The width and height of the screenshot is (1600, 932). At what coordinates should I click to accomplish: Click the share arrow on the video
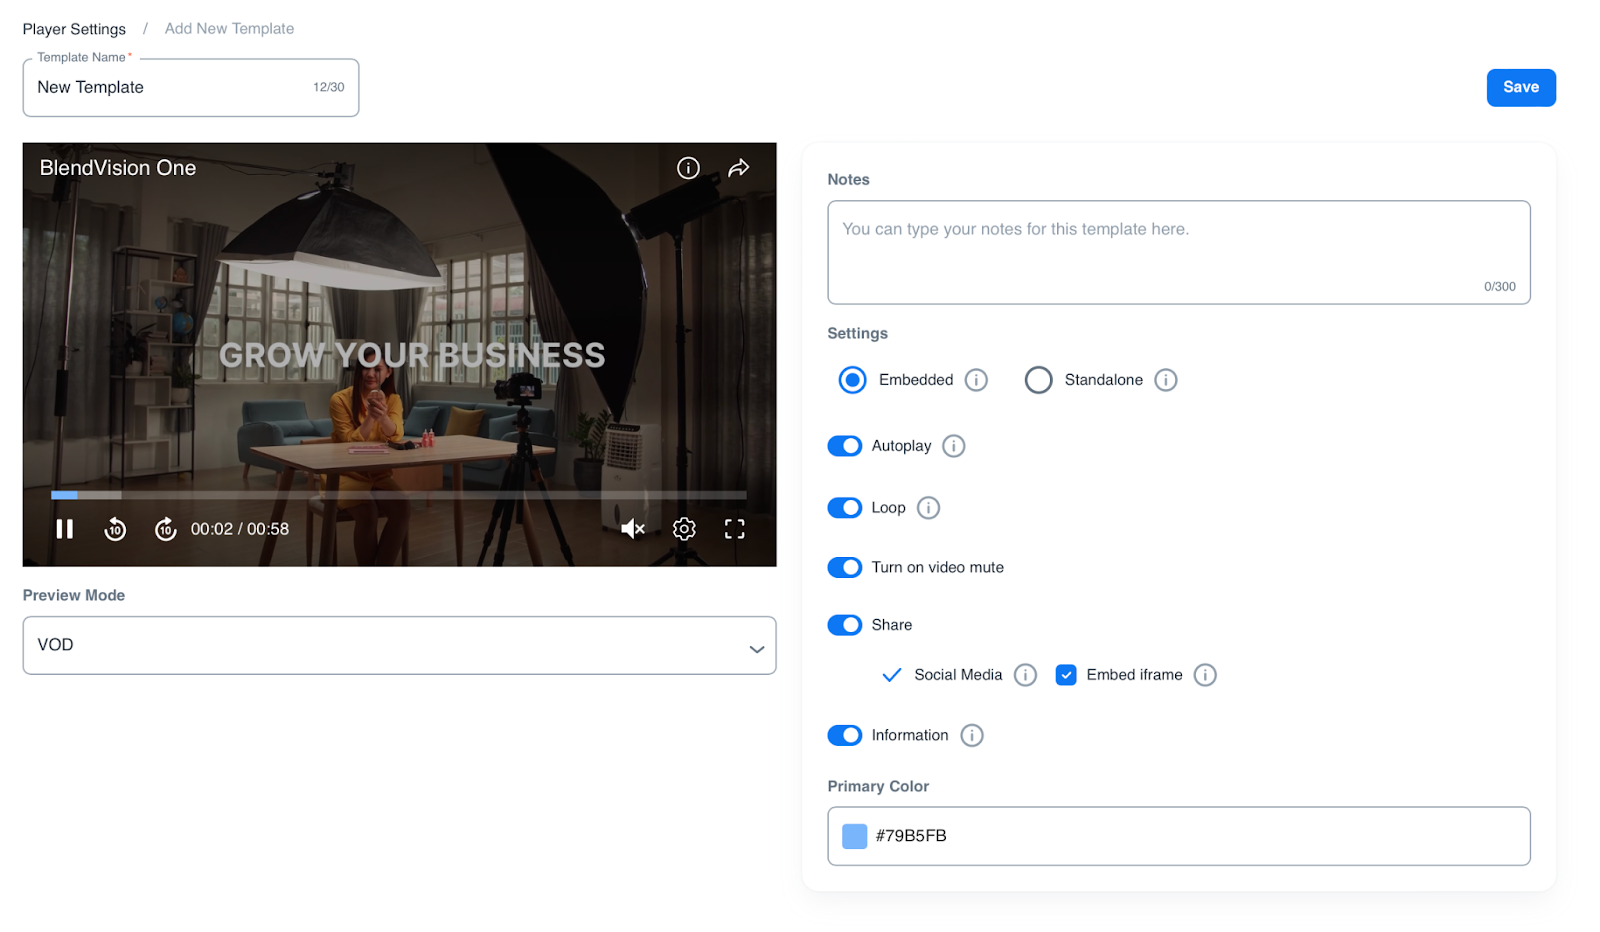click(x=738, y=168)
